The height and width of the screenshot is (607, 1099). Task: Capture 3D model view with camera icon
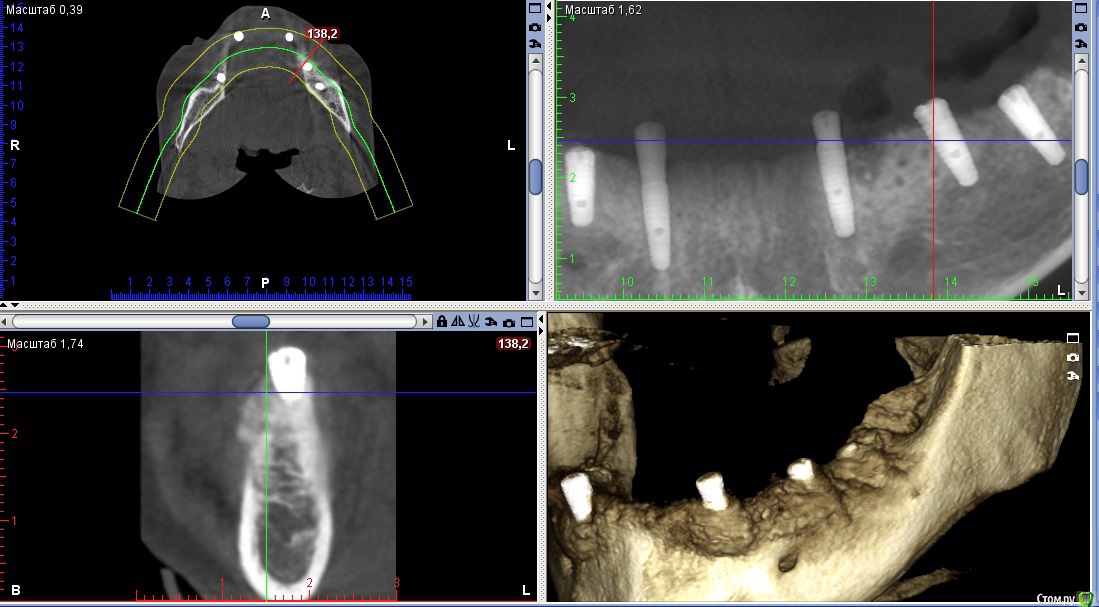tap(1073, 357)
